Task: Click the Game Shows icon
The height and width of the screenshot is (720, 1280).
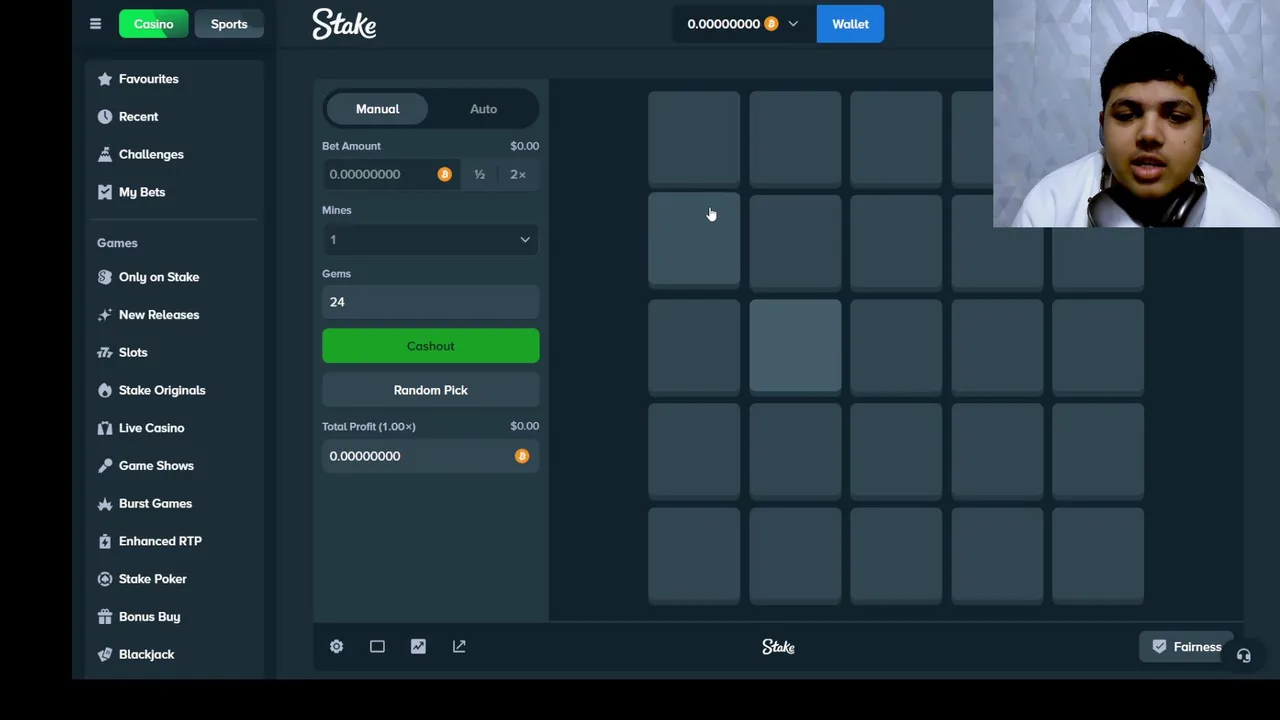Action: point(105,466)
